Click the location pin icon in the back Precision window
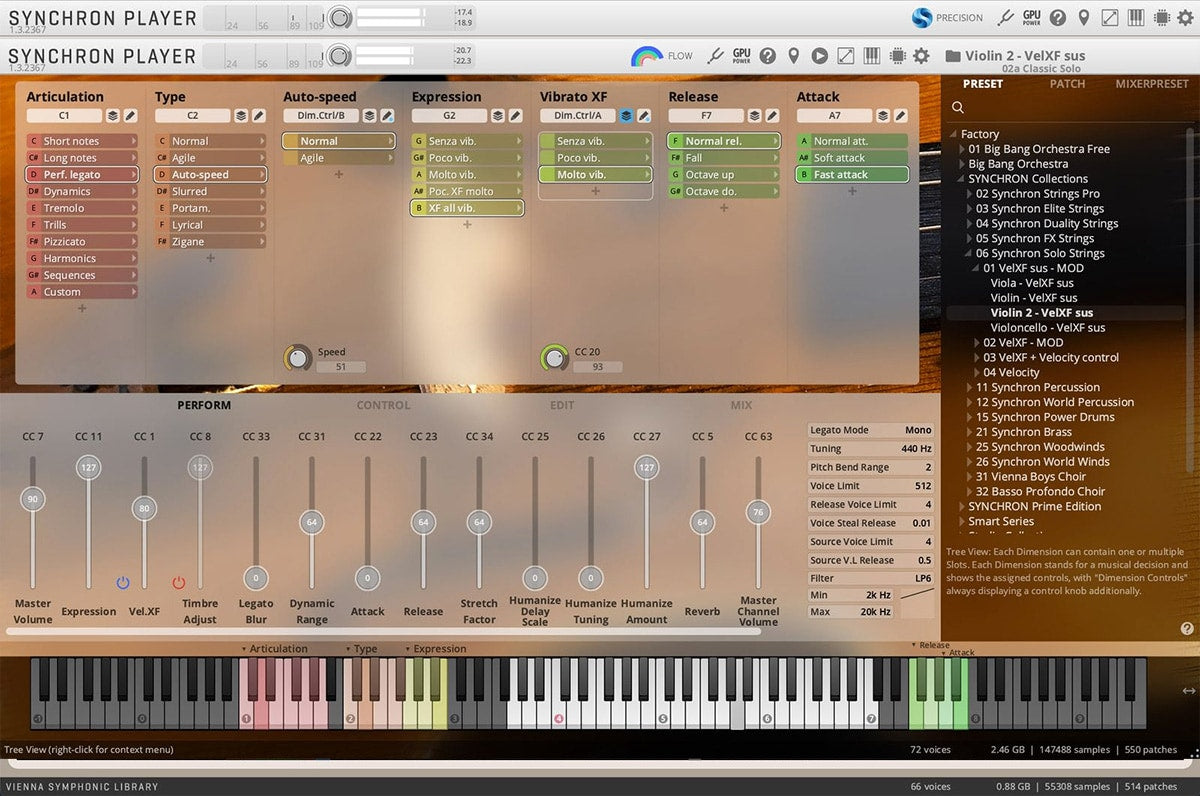The width and height of the screenshot is (1200, 796). [1084, 18]
